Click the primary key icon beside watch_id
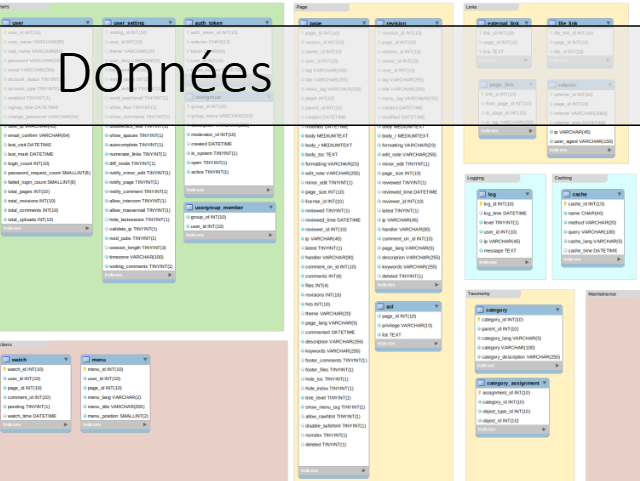This screenshot has height=481, width=640. coord(5,369)
